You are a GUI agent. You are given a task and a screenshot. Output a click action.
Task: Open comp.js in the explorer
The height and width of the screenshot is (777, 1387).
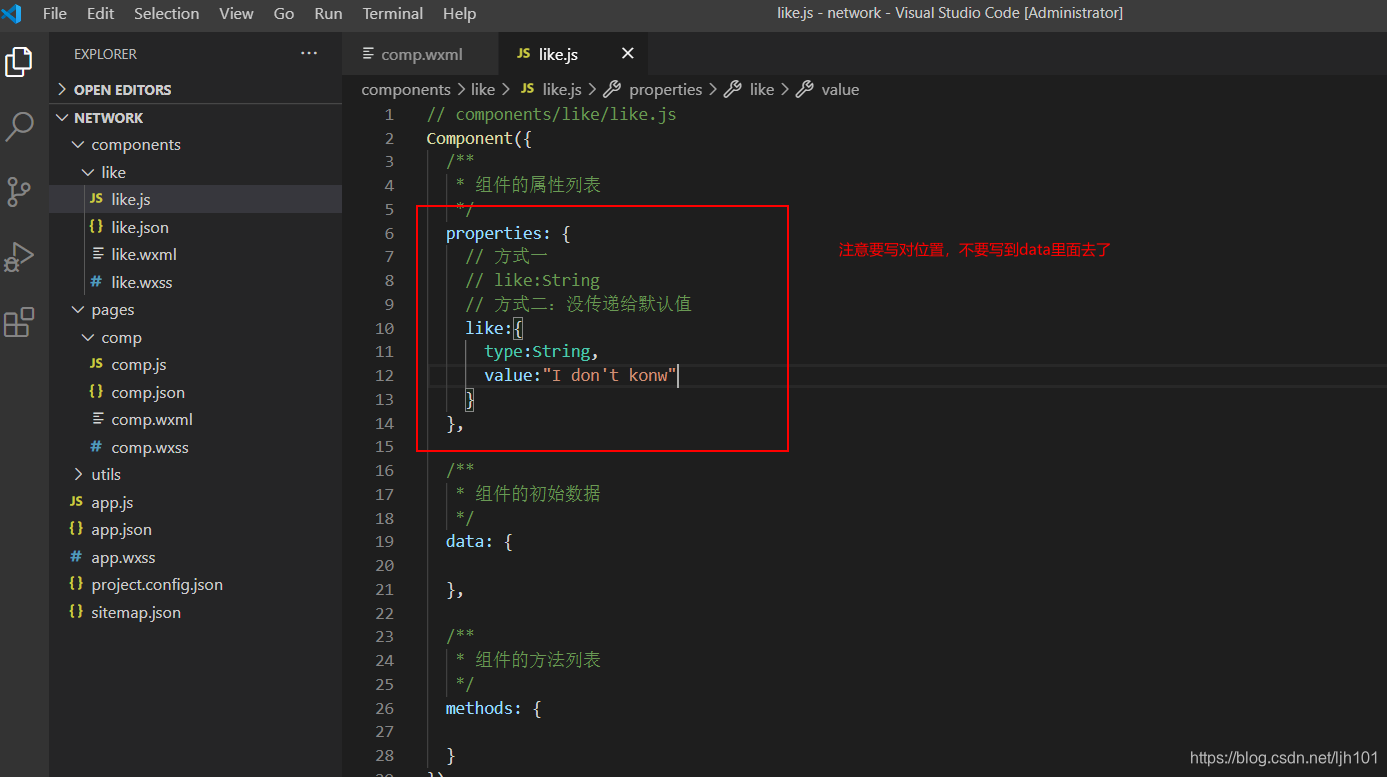coord(139,364)
